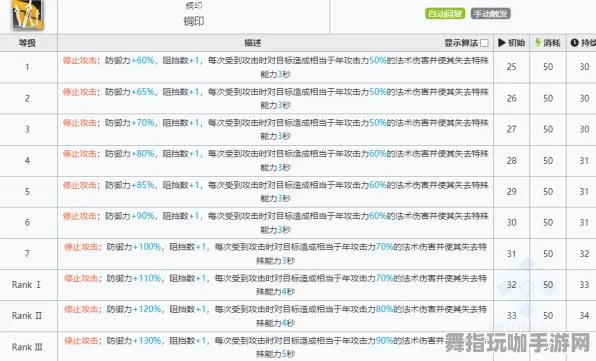Viewport: 596px width, 361px height.
Task: Click initial SP value 25
Action: [512, 67]
